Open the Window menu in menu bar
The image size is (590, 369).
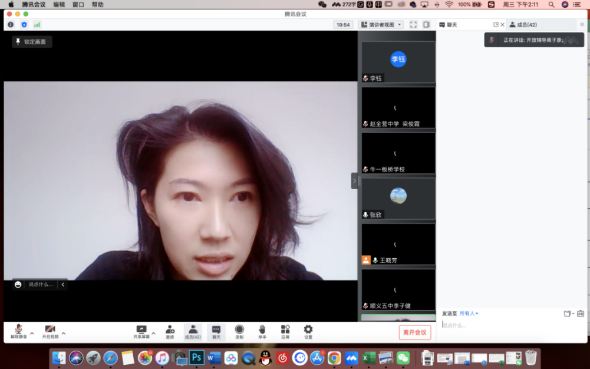(x=78, y=5)
